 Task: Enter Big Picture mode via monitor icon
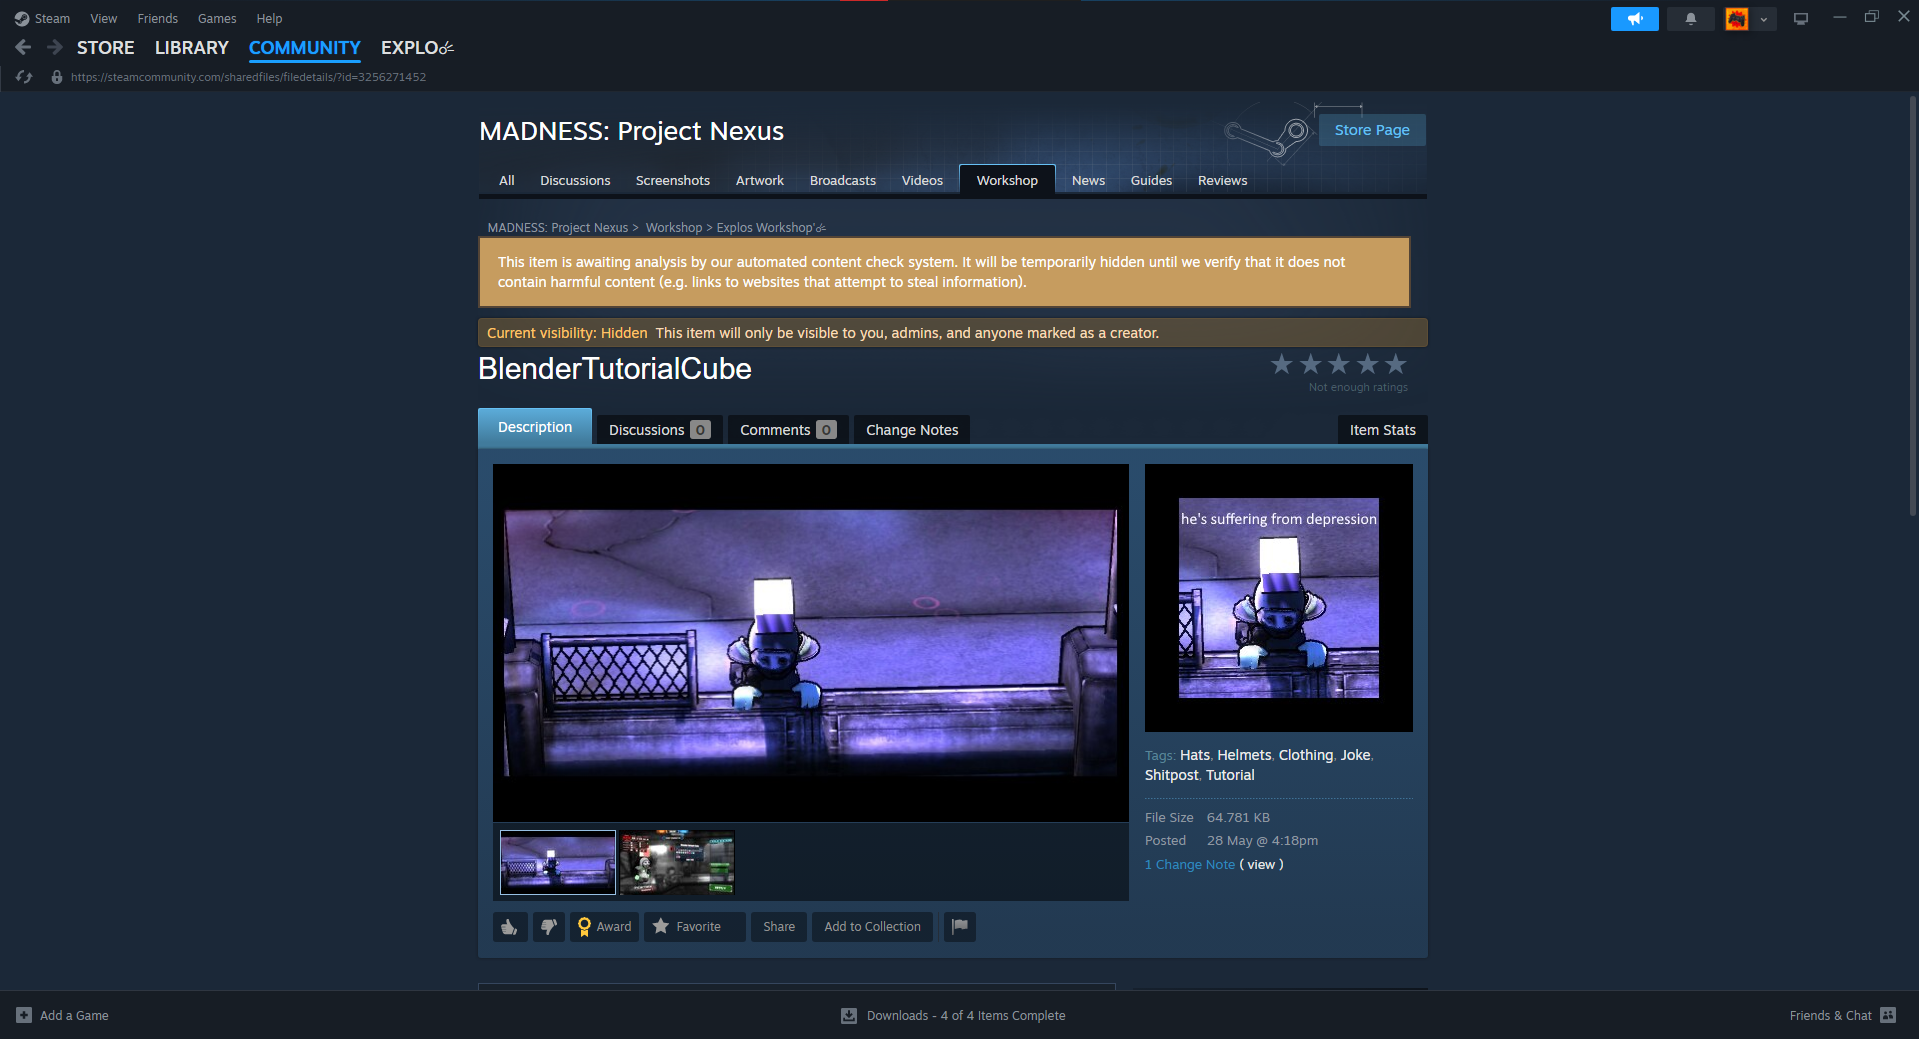[1801, 19]
